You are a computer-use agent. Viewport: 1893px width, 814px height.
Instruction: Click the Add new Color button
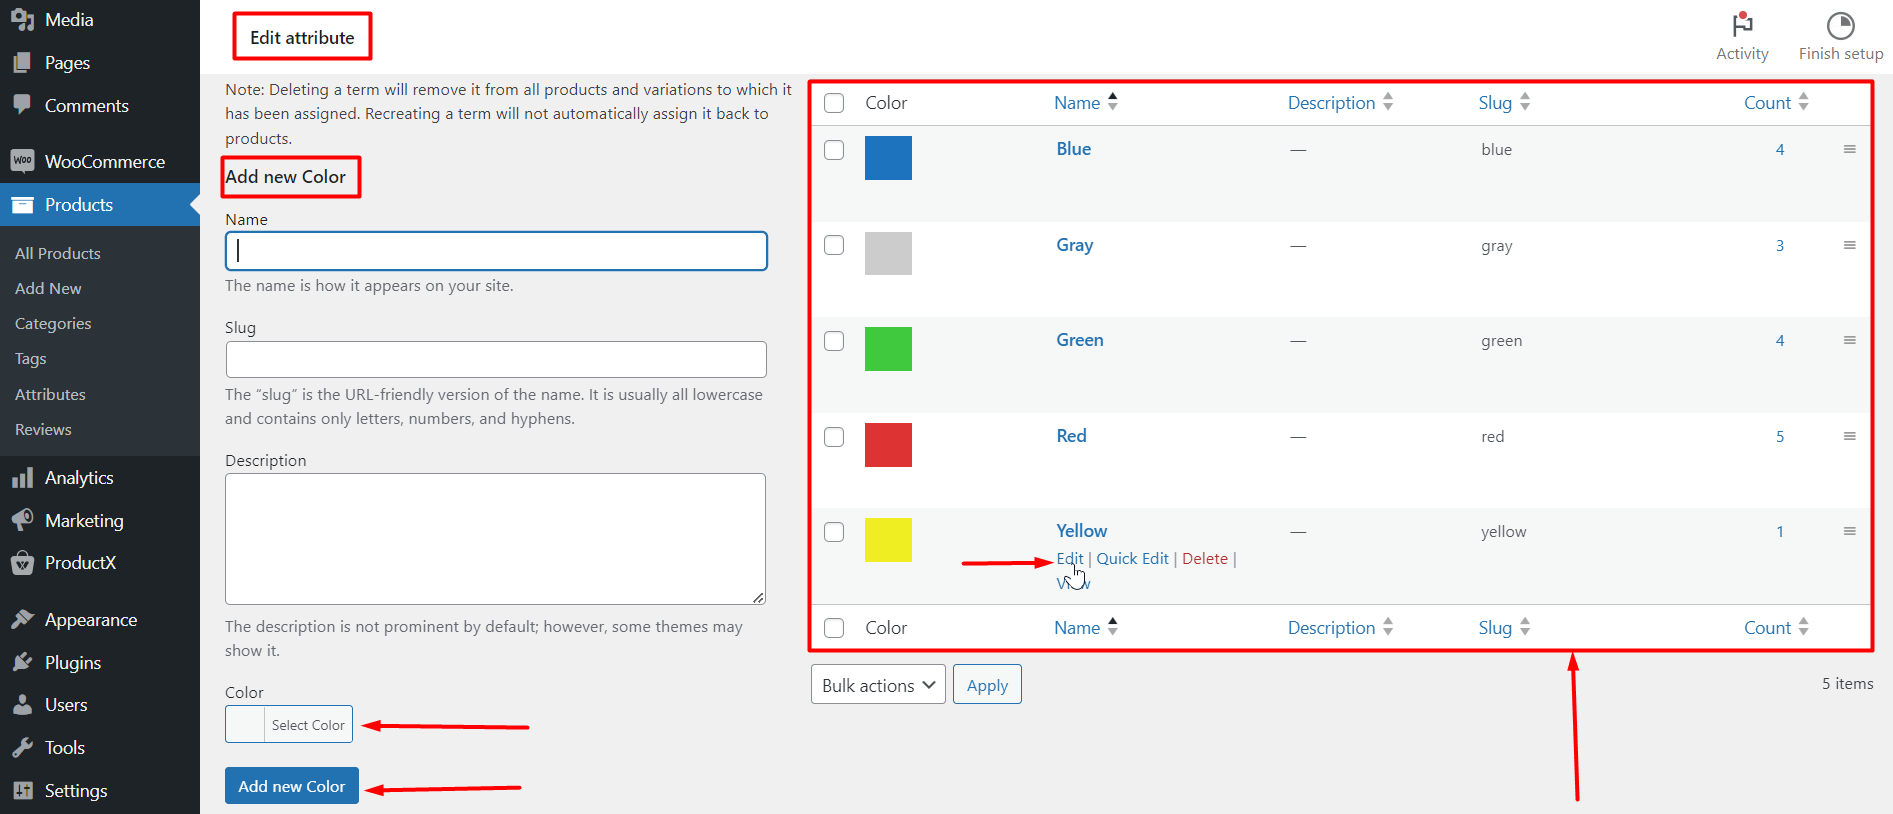[x=292, y=786]
